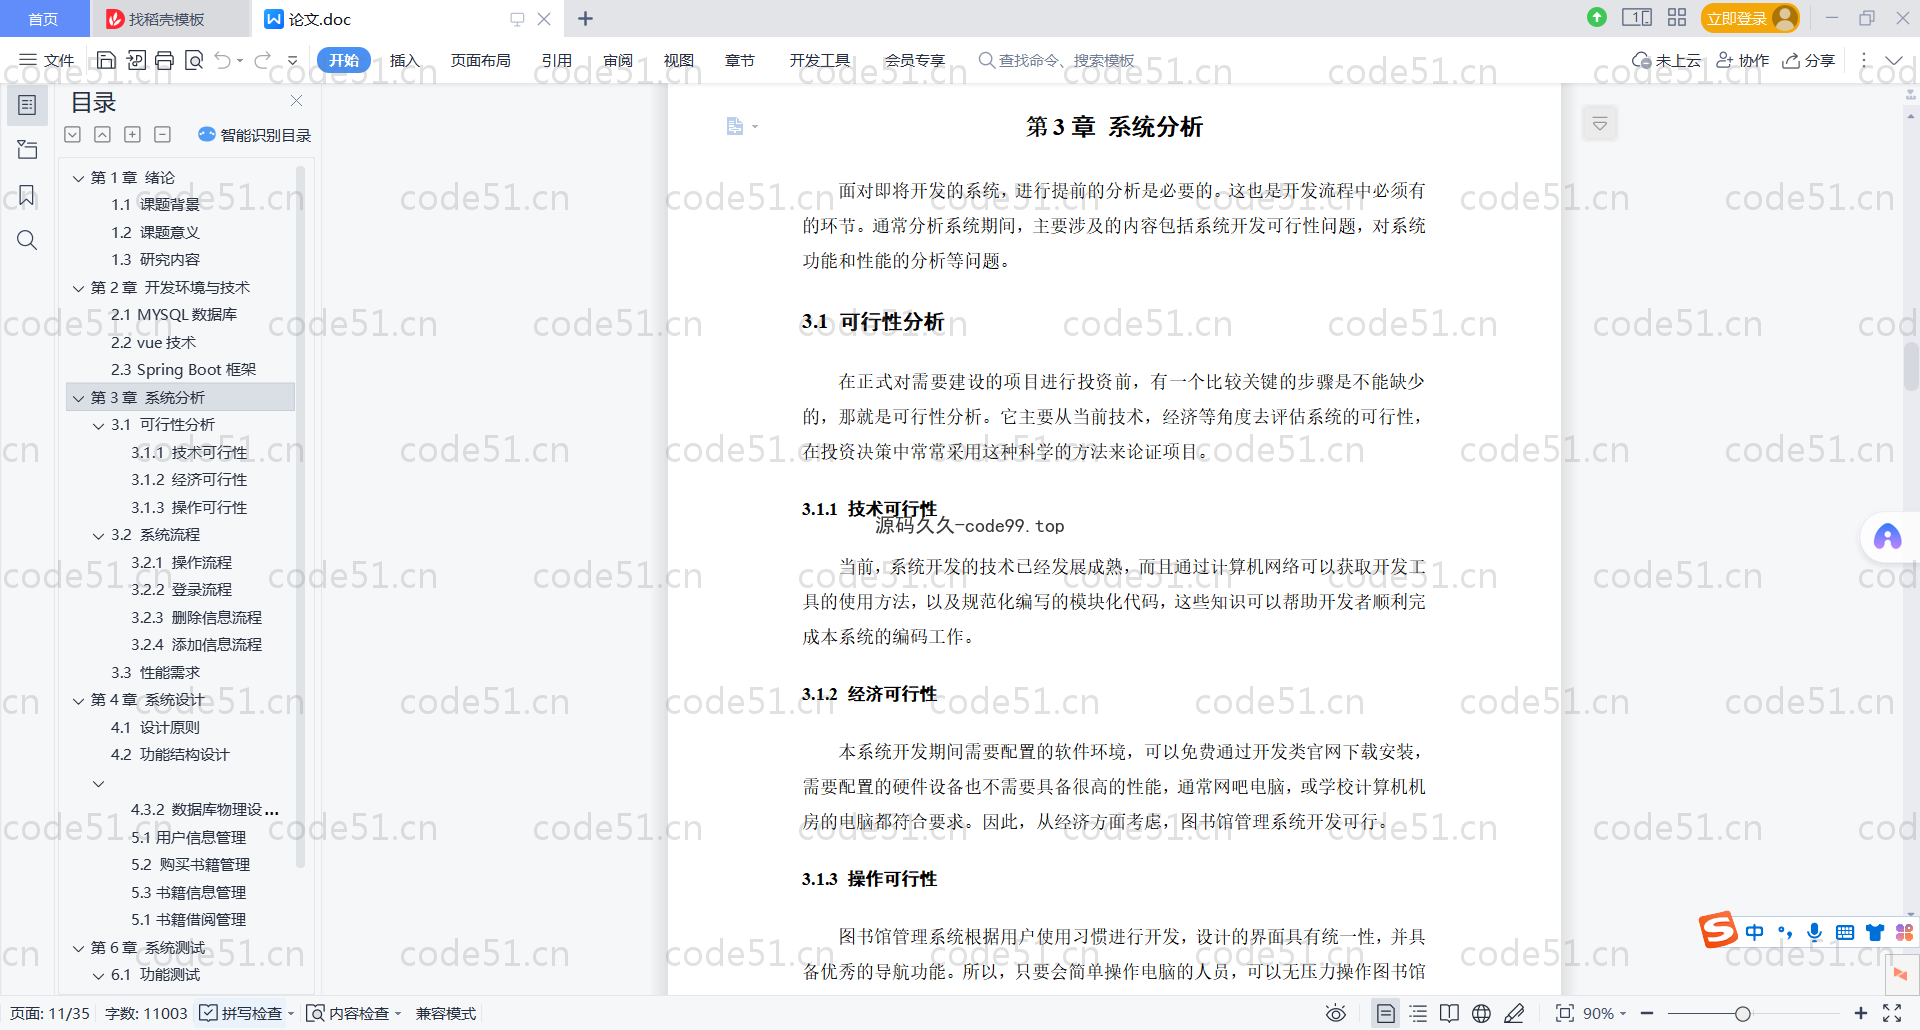Open the Bookmarks sidebar icon
The width and height of the screenshot is (1920, 1030).
click(27, 195)
